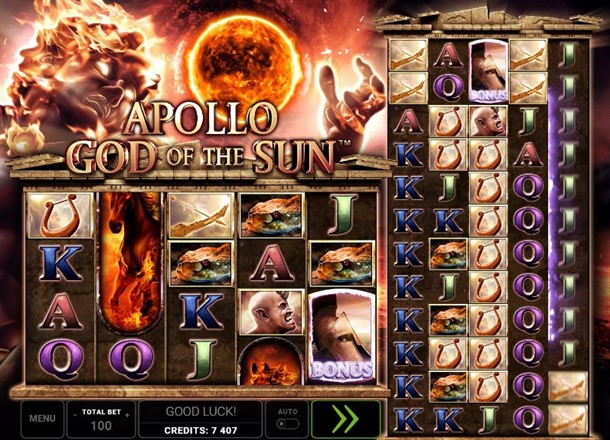Click the Apollo God of the Sun title logo

[202, 139]
